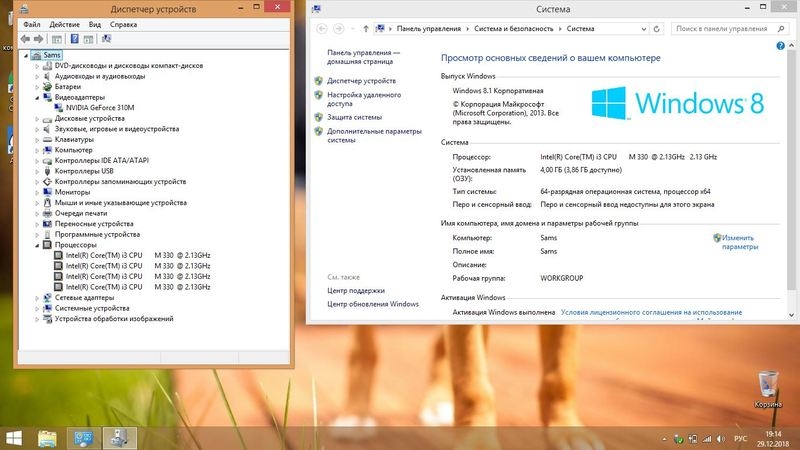This screenshot has height=450, width=800.
Task: Go to Панель управления — домашняя страница
Action: point(363,57)
